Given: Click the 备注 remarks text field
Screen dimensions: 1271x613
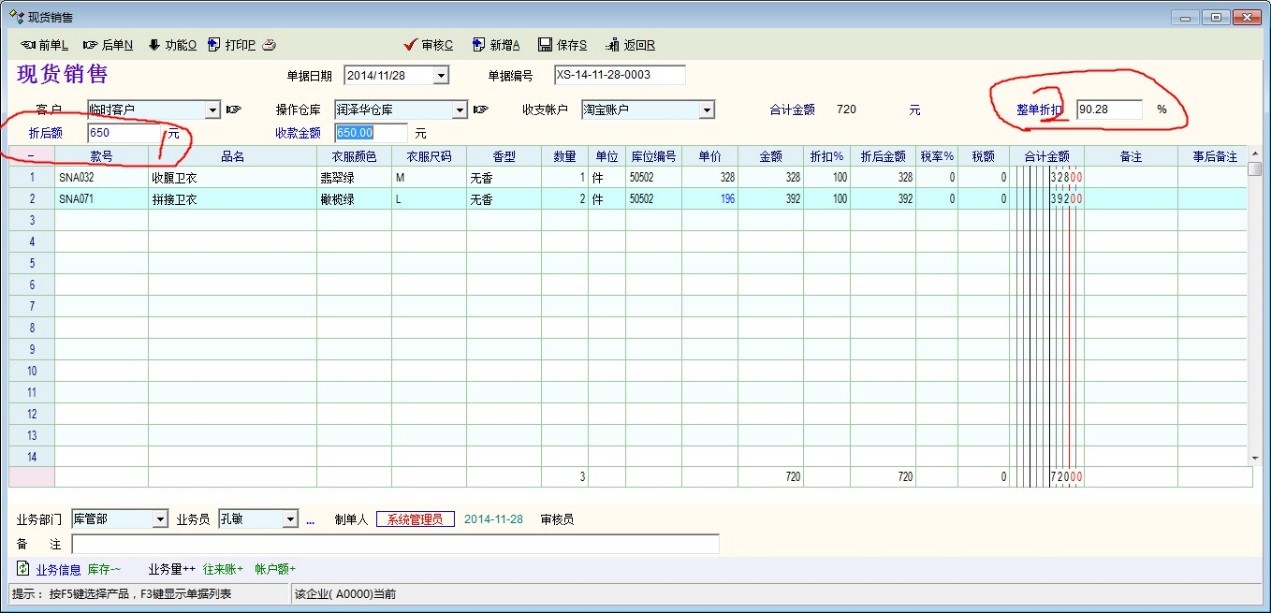Looking at the screenshot, I should click(x=395, y=544).
